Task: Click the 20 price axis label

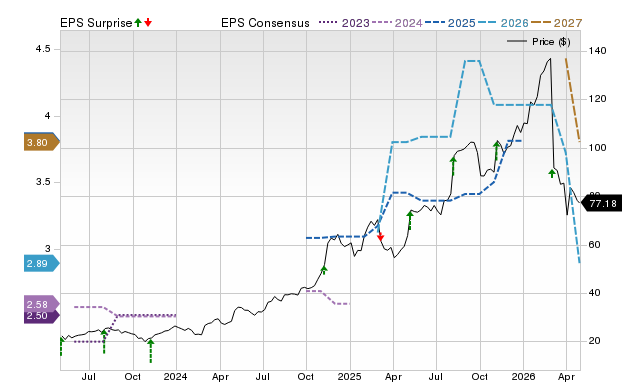Action: click(x=595, y=341)
